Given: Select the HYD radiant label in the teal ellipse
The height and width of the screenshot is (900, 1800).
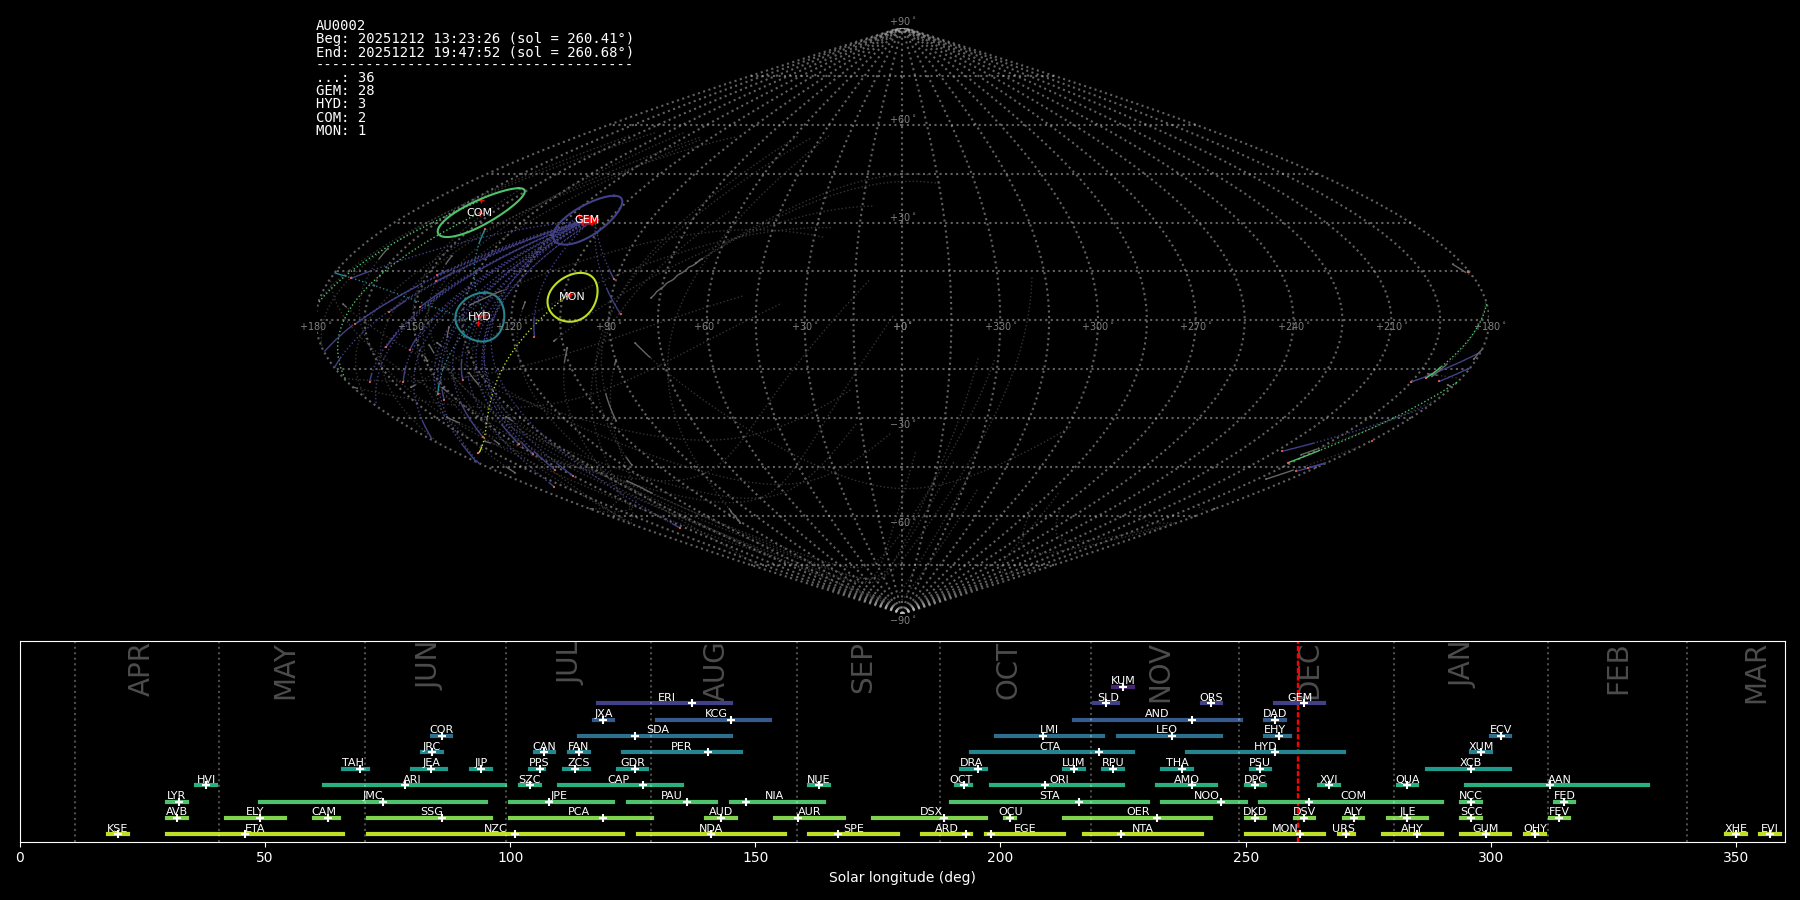Looking at the screenshot, I should point(479,317).
